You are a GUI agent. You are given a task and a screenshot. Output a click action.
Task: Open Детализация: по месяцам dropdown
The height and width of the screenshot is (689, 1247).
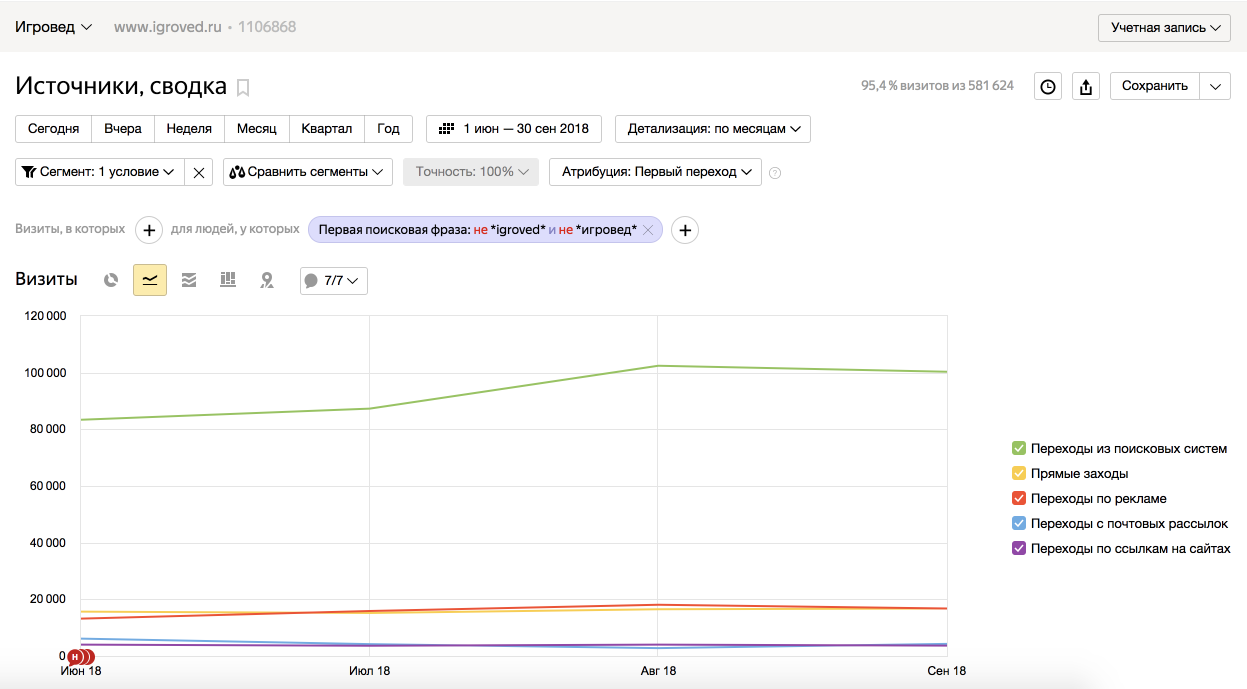click(713, 129)
